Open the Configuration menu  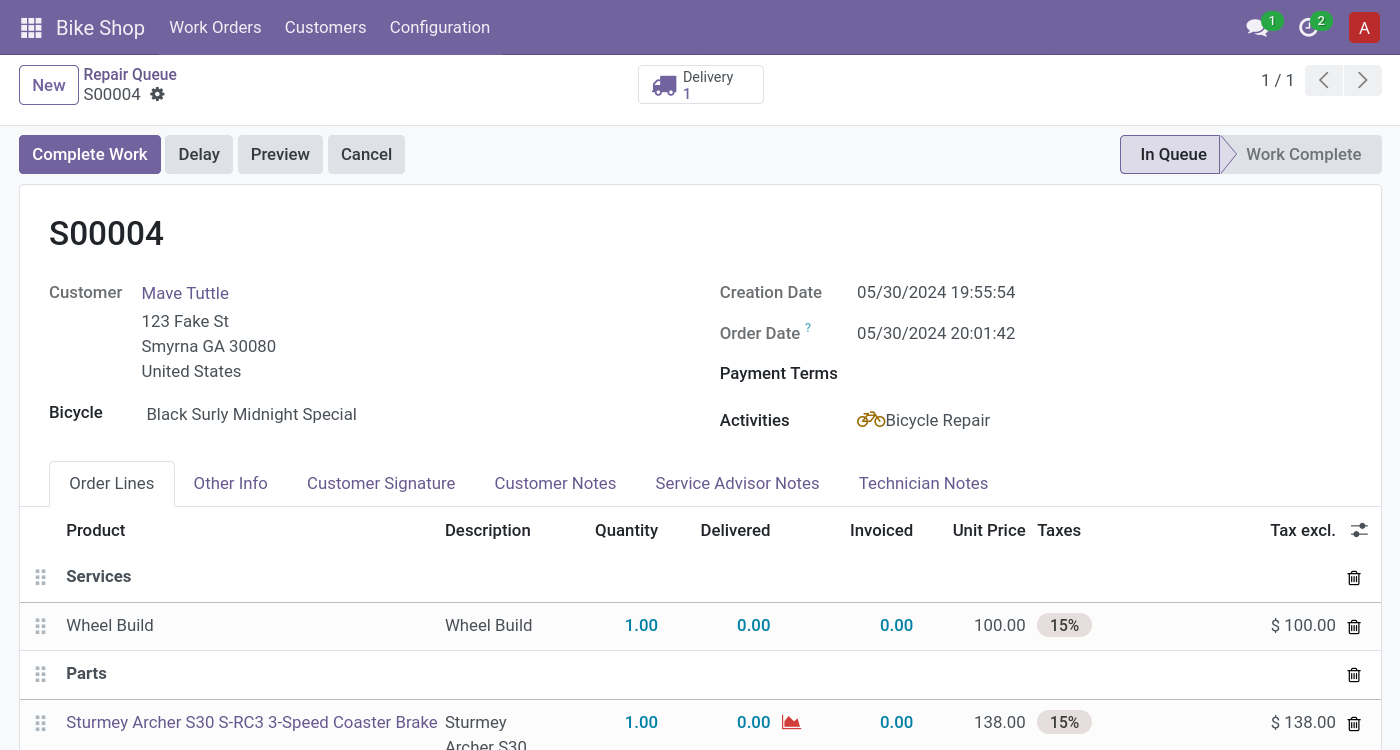tap(439, 28)
